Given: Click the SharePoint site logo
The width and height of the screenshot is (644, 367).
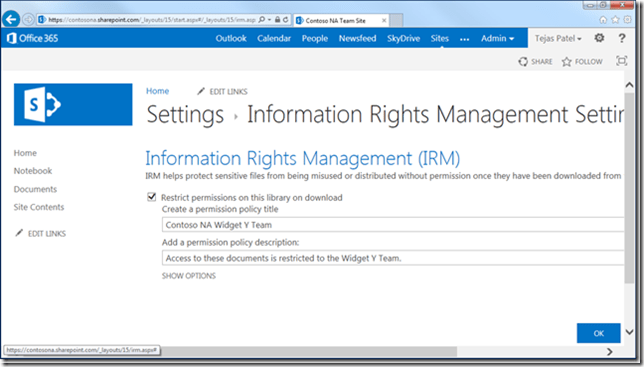Looking at the screenshot, I should coord(73,104).
